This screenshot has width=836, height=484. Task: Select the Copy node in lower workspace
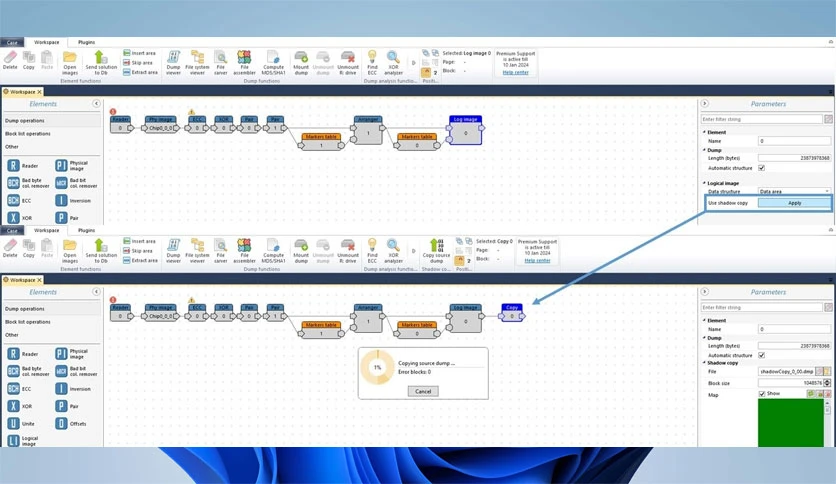coord(512,313)
